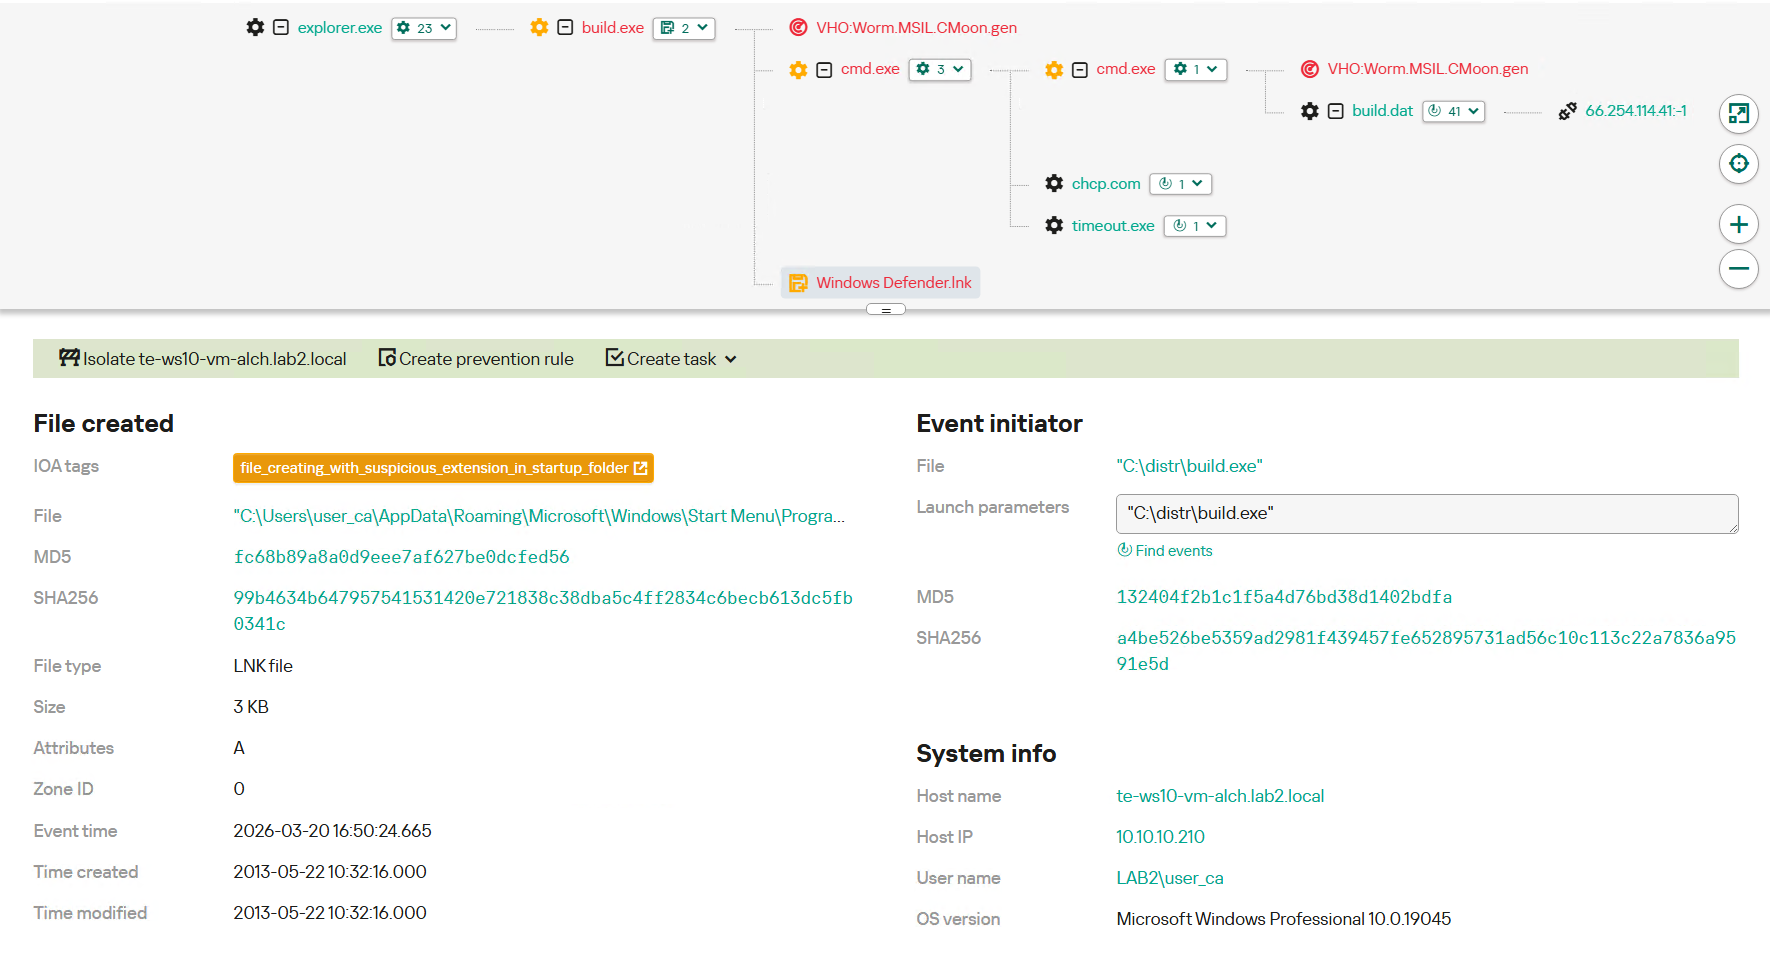
Task: Center the graph with the target icon
Action: (1738, 164)
